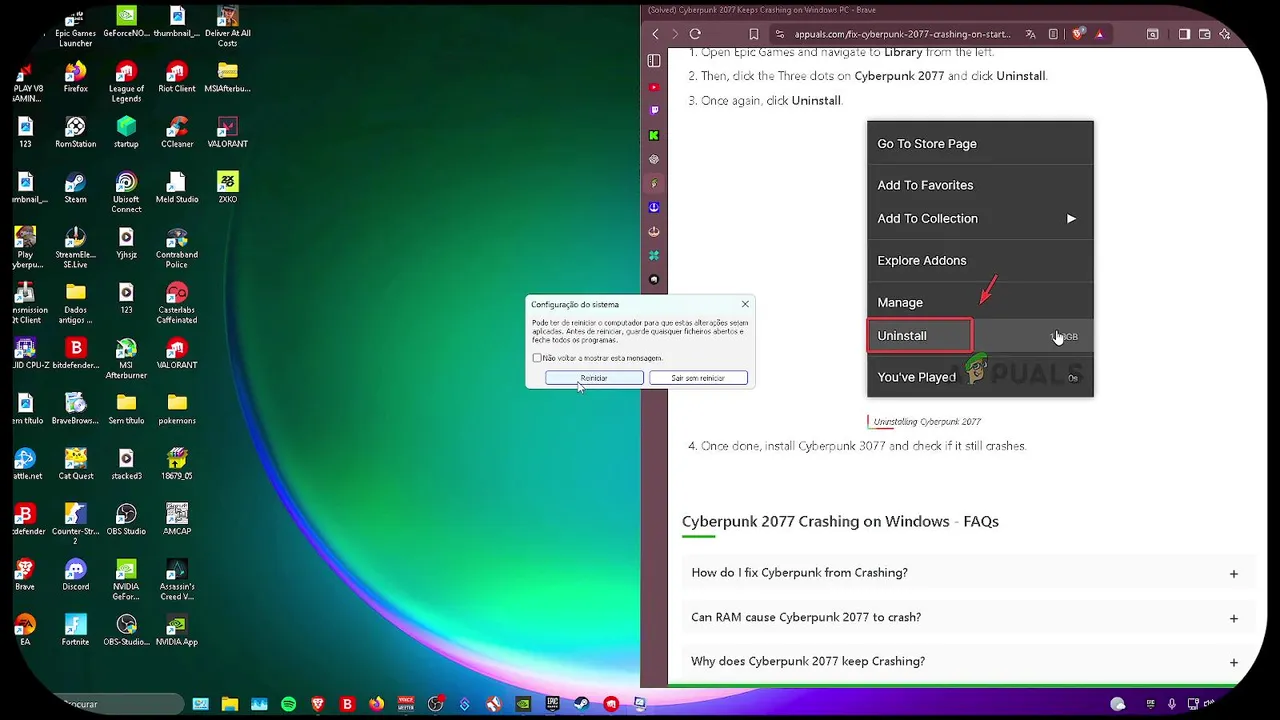Open Epic Games Launcher desktop shortcut
The image size is (1280, 720).
pos(75,27)
